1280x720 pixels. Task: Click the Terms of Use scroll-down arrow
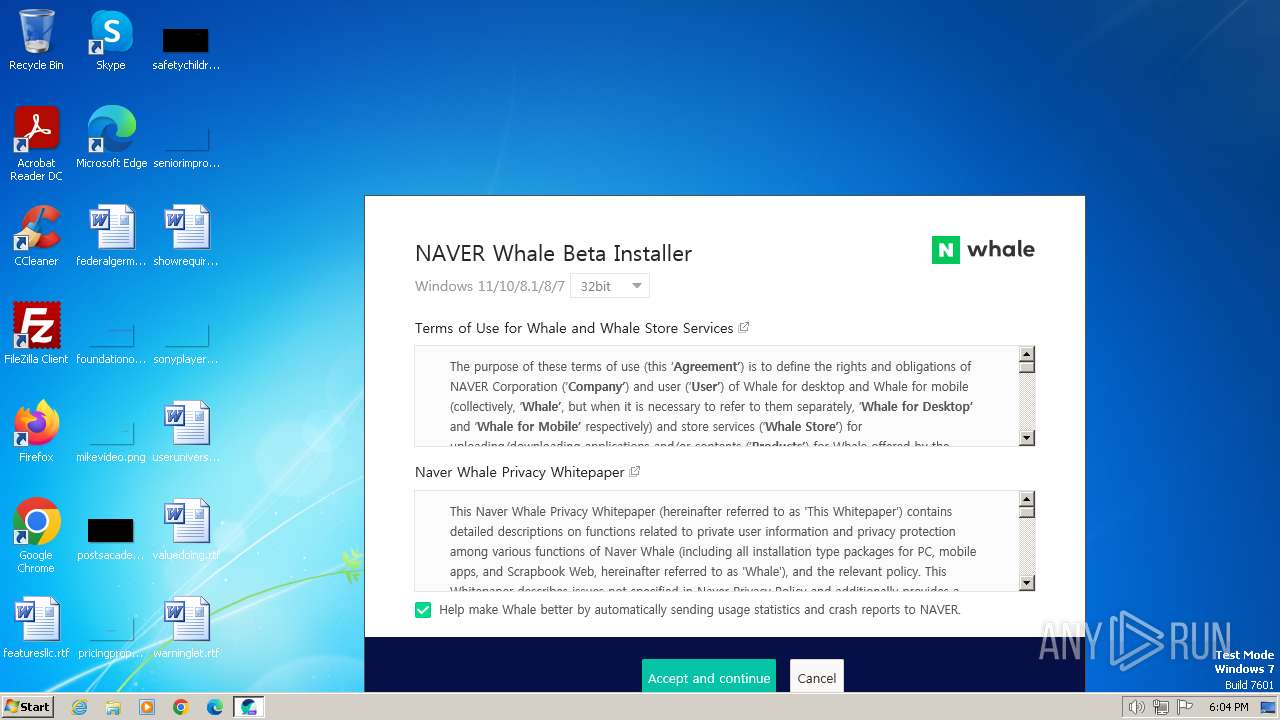click(1027, 438)
